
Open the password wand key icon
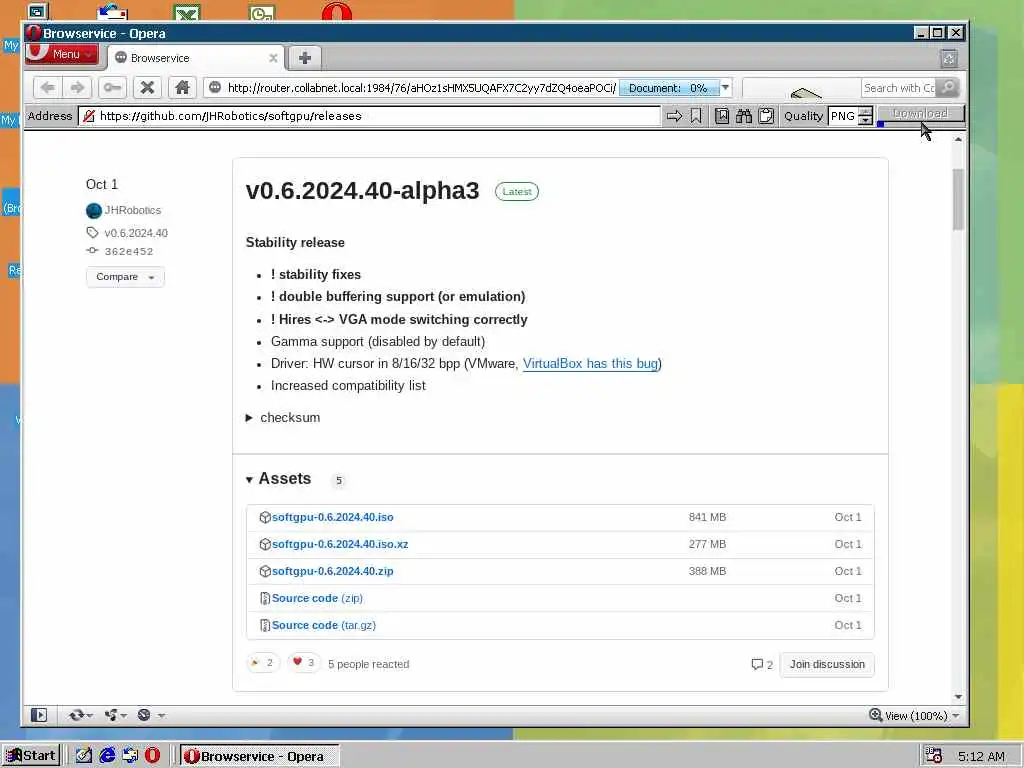click(x=112, y=87)
